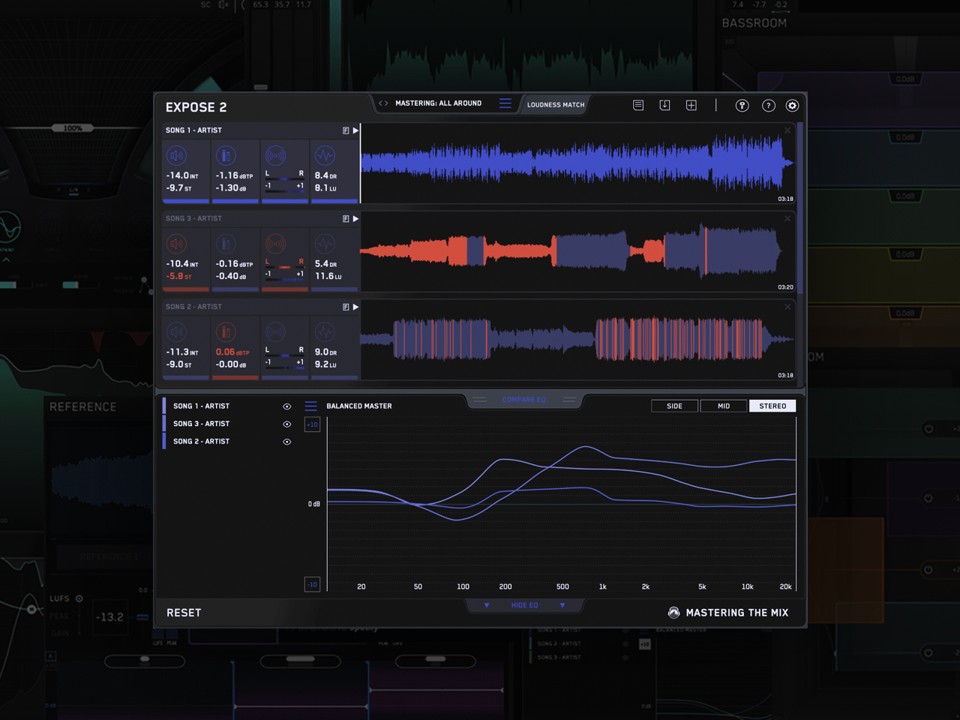Click the Compare EQ handle
The height and width of the screenshot is (720, 960).
pos(524,400)
